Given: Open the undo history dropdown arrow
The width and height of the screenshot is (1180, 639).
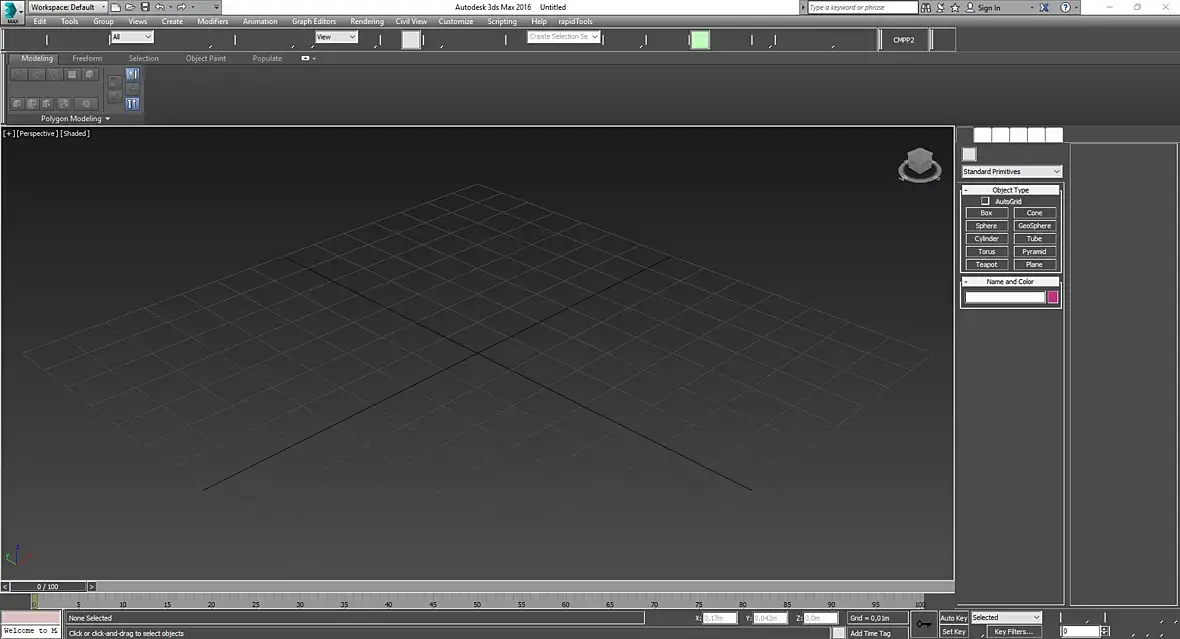Looking at the screenshot, I should coord(170,7).
